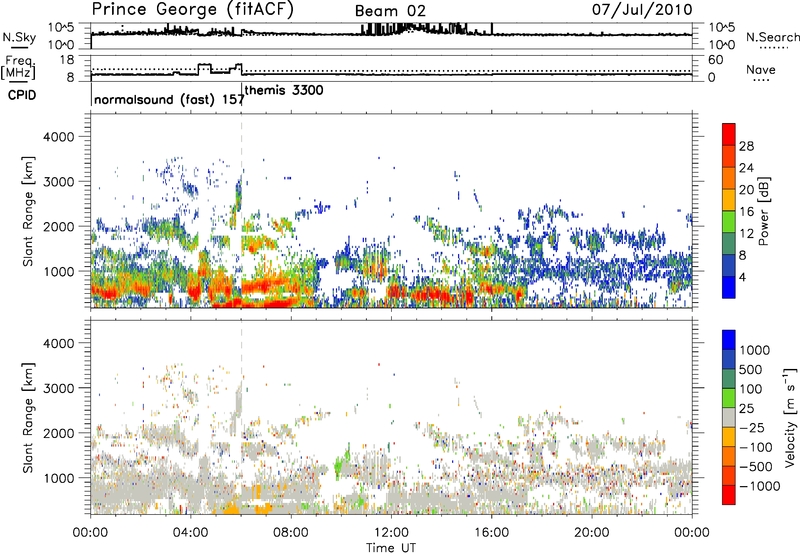Image resolution: width=800 pixels, height=554 pixels.
Task: Click the 'Freq. [MHz]' axis label
Action: point(18,67)
